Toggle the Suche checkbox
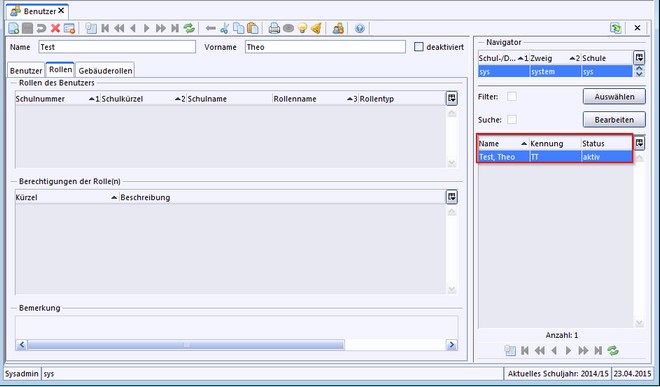The image size is (660, 387). (x=512, y=120)
